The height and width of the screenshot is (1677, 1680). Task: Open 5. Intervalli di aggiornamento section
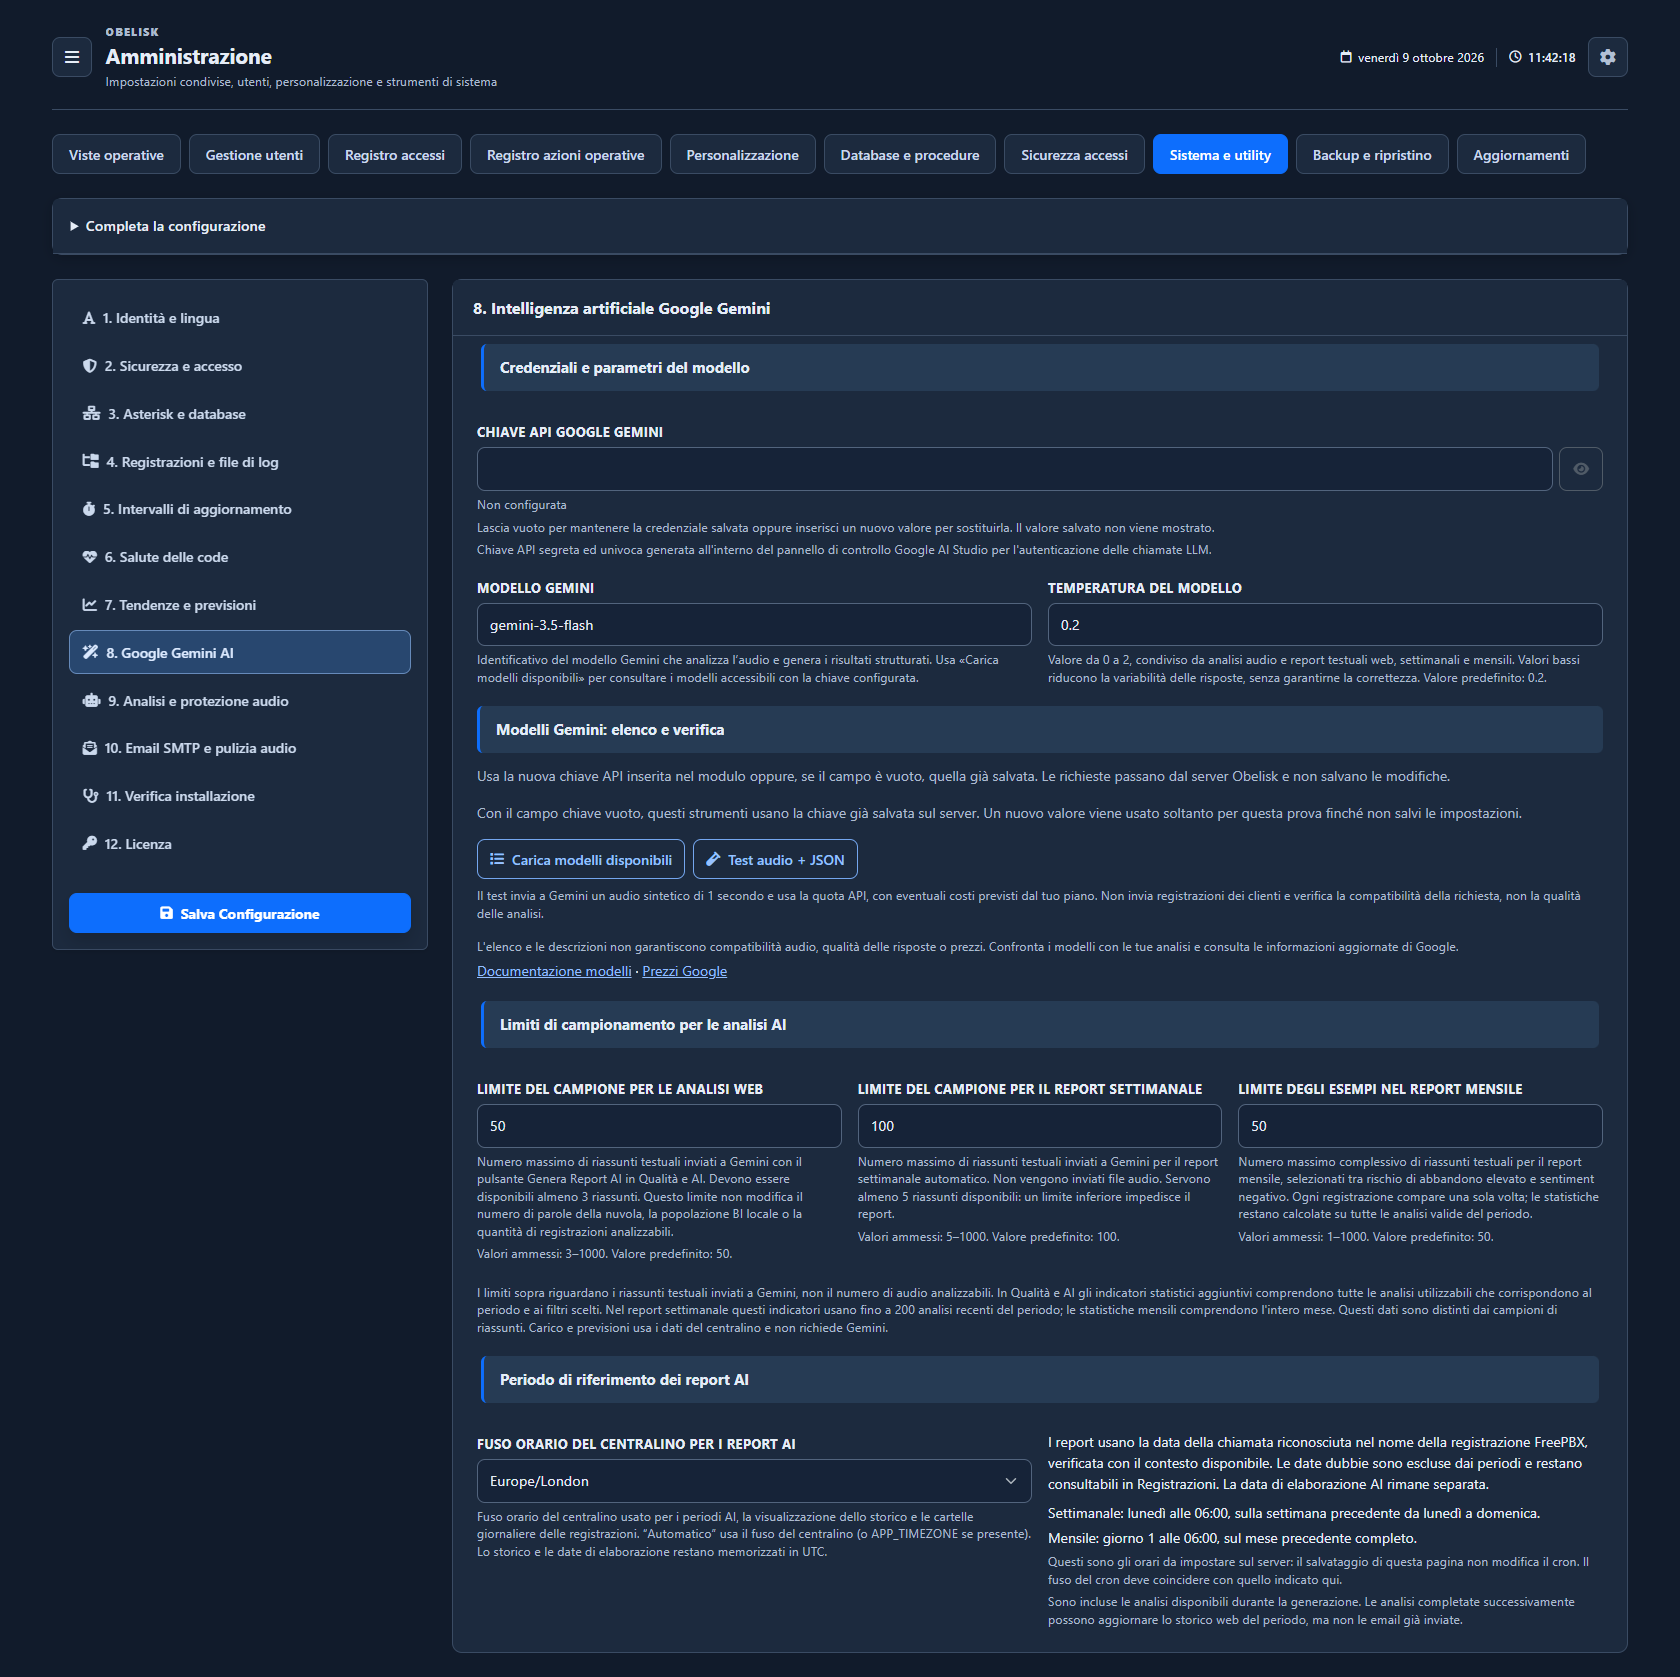(x=240, y=509)
